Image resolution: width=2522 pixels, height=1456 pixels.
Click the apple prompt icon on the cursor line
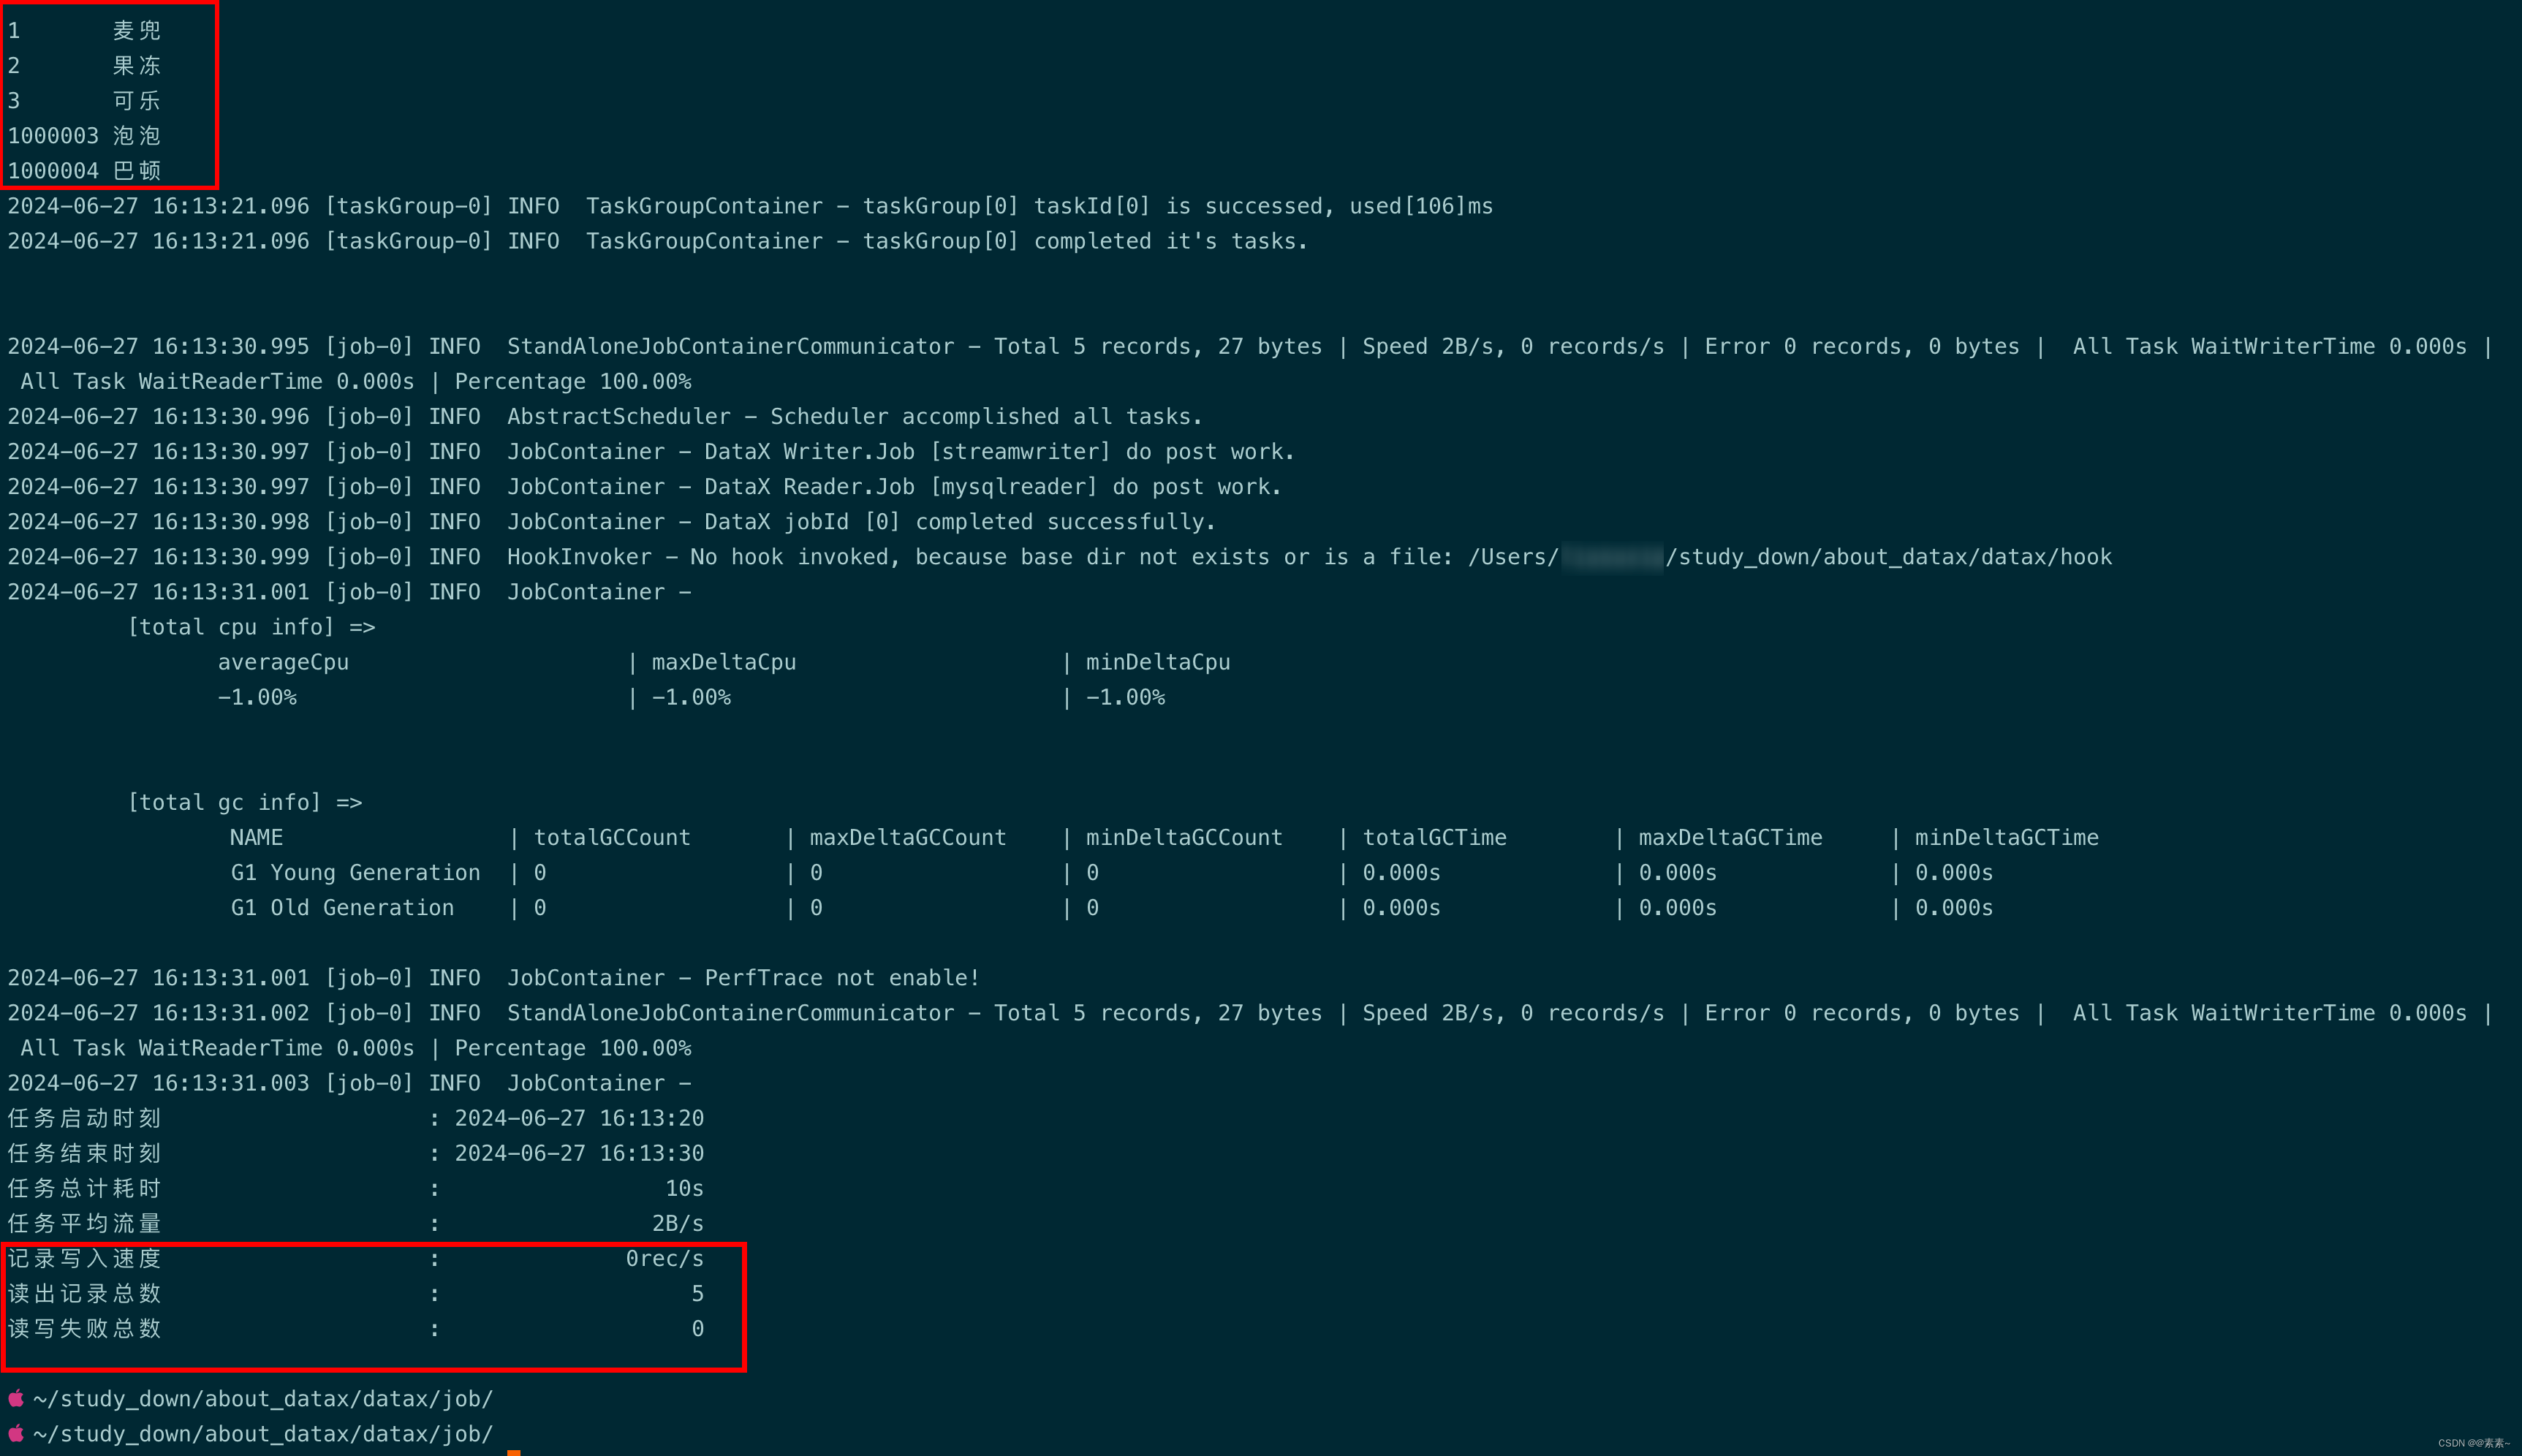[16, 1433]
